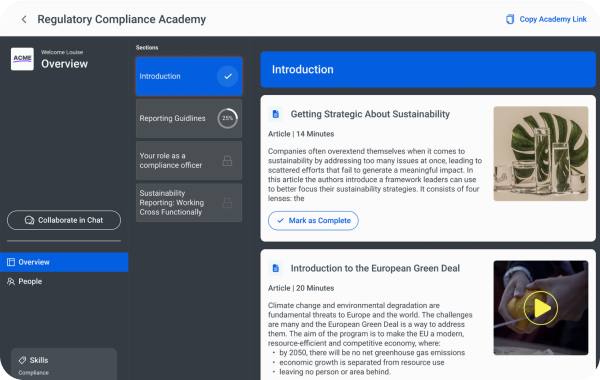The height and width of the screenshot is (380, 600).
Task: Click the ACME logo
Action: (x=22, y=59)
